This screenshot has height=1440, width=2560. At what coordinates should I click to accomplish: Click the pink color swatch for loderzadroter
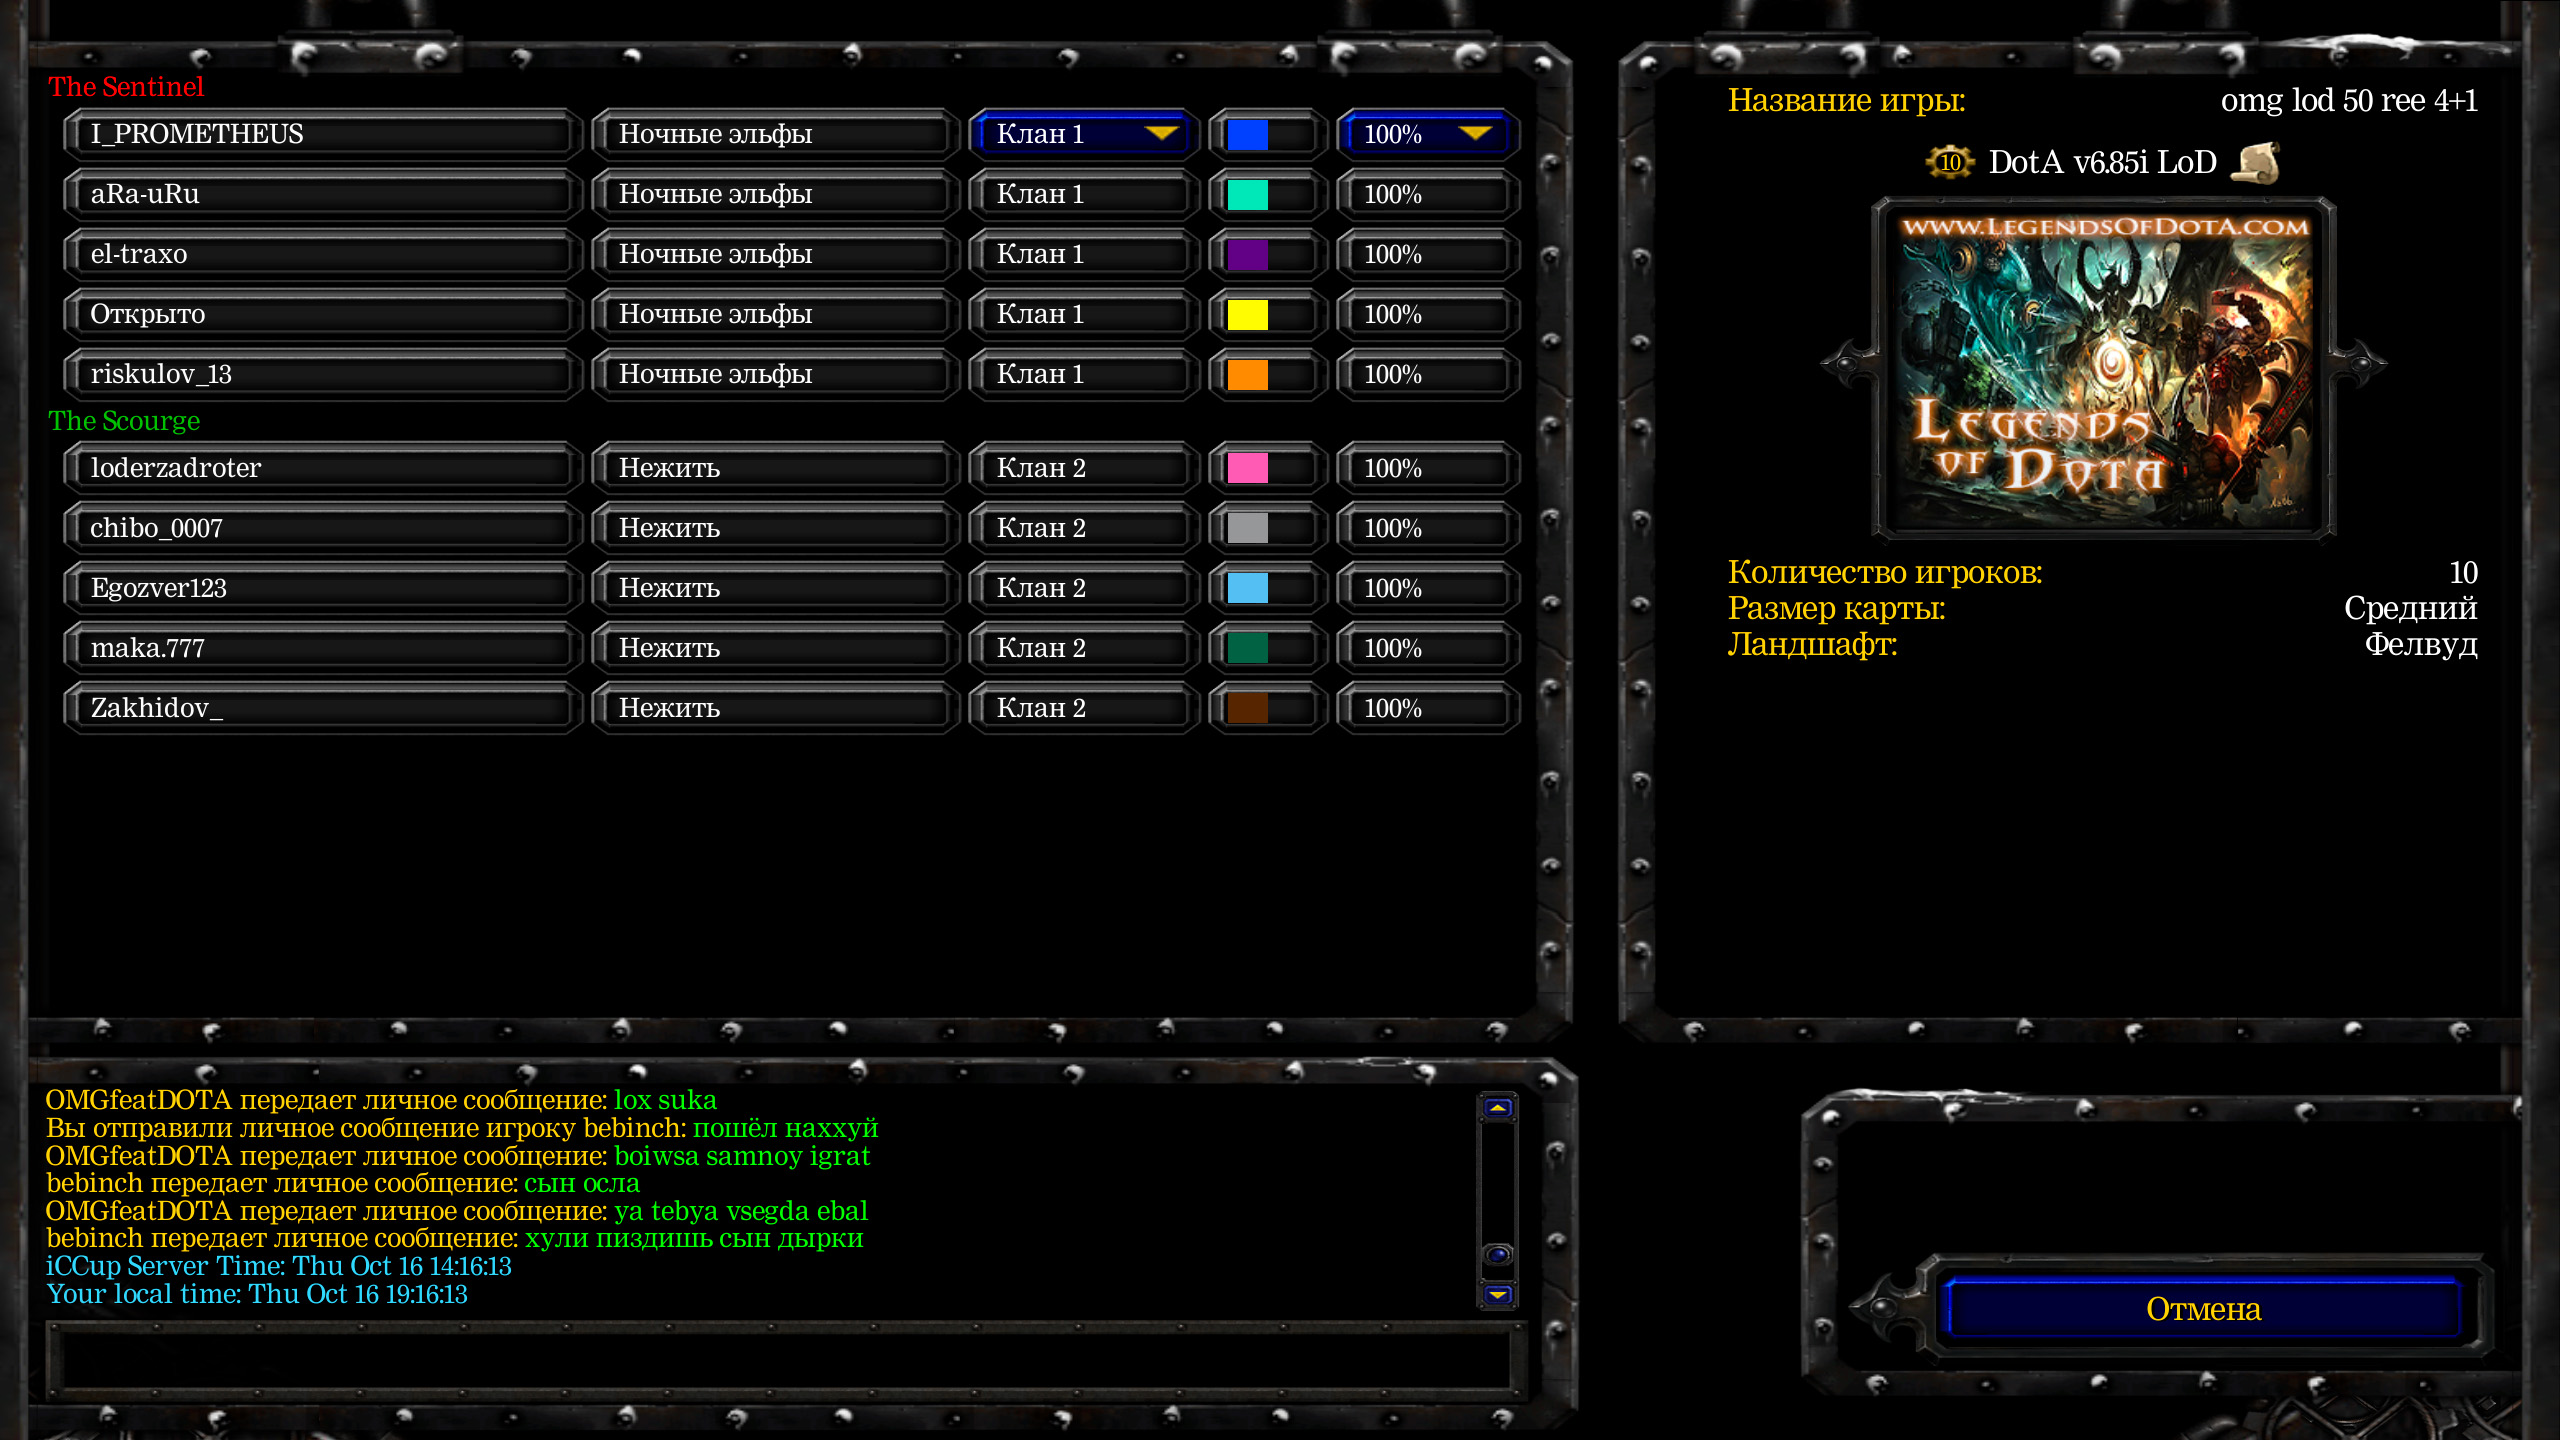pyautogui.click(x=1247, y=468)
